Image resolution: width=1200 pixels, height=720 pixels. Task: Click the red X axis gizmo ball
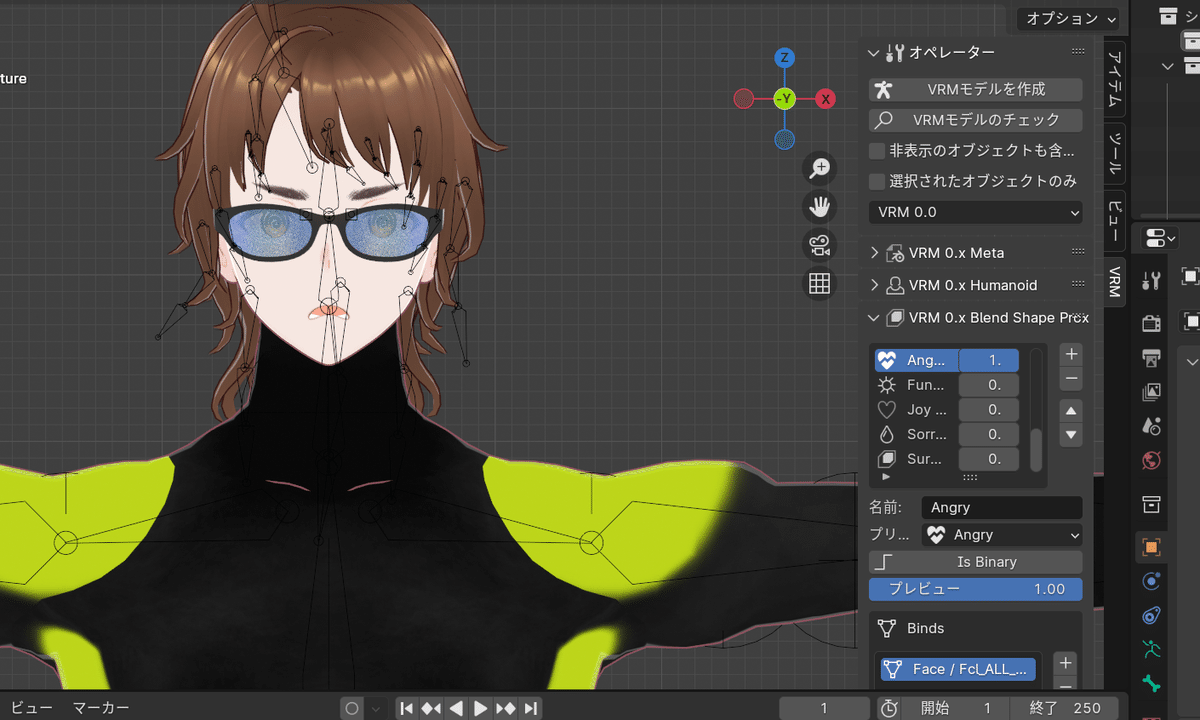[826, 99]
